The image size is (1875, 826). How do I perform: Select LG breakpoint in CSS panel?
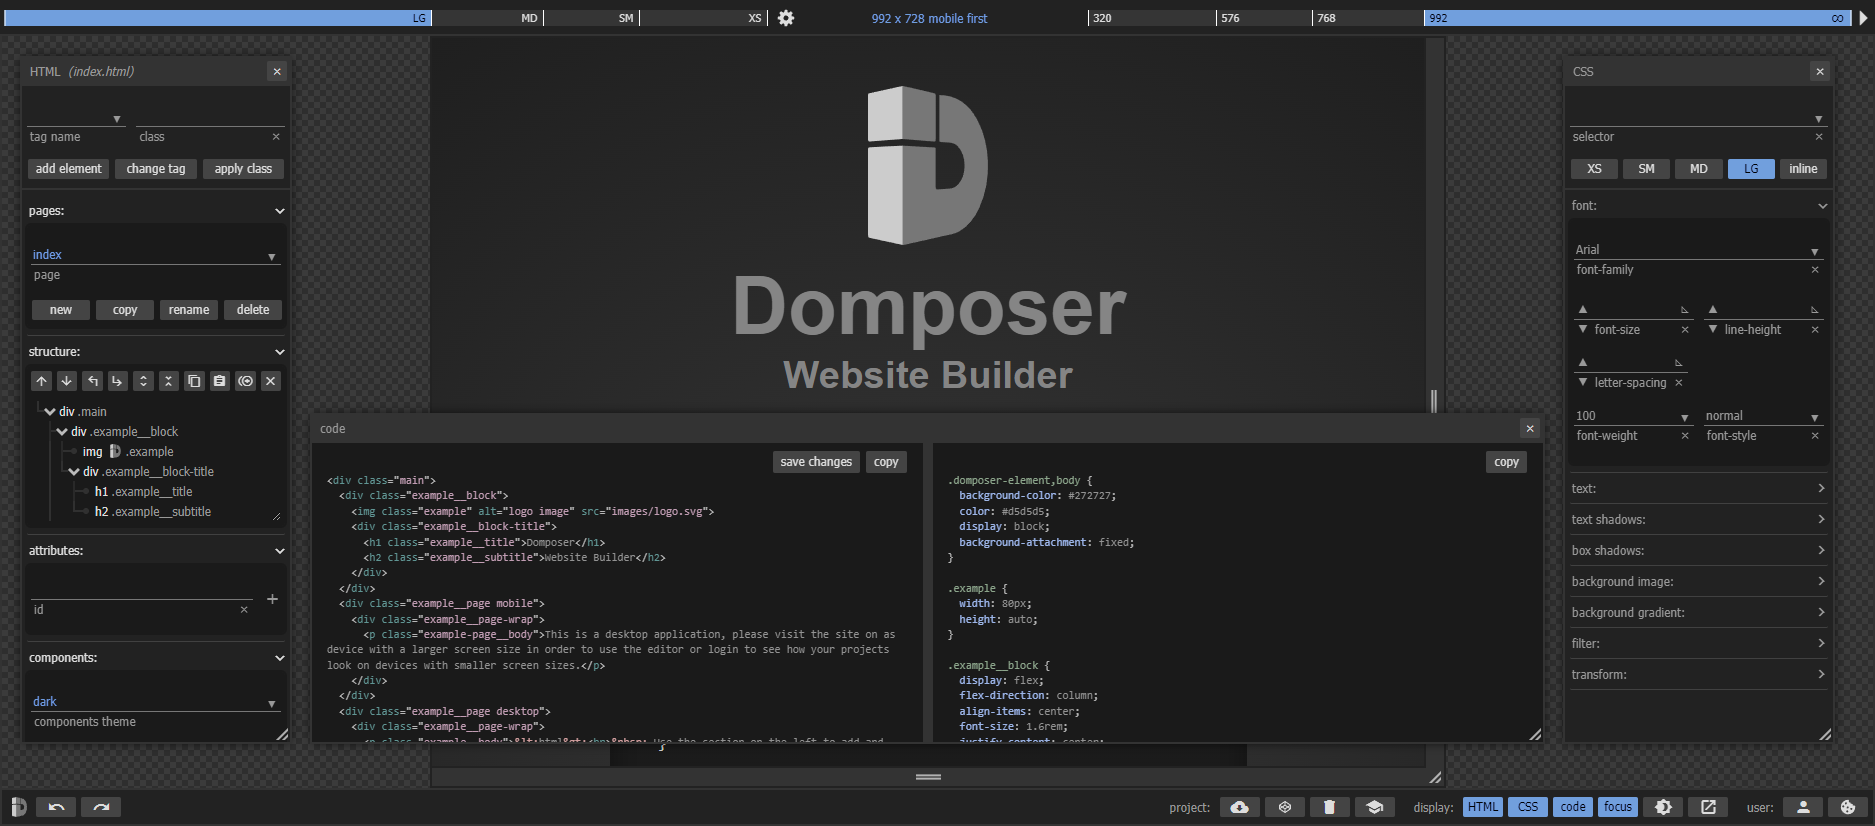pyautogui.click(x=1751, y=169)
